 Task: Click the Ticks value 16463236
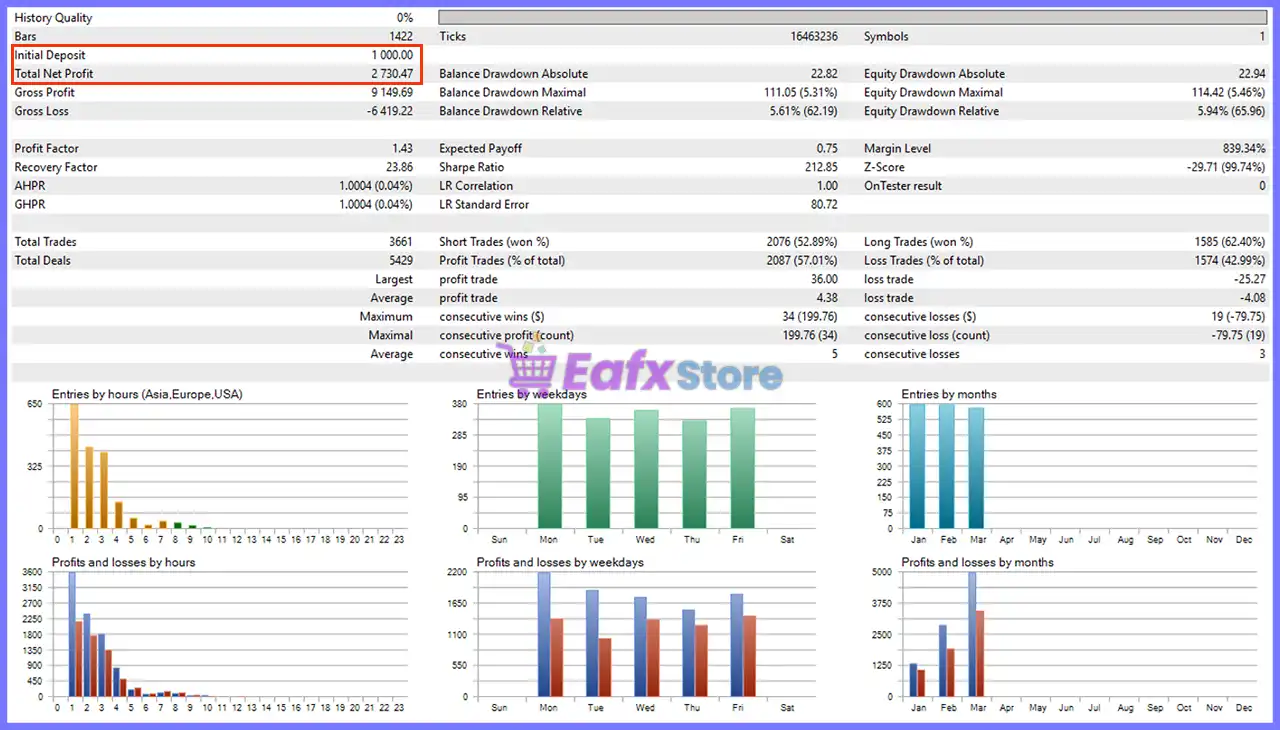tap(814, 36)
